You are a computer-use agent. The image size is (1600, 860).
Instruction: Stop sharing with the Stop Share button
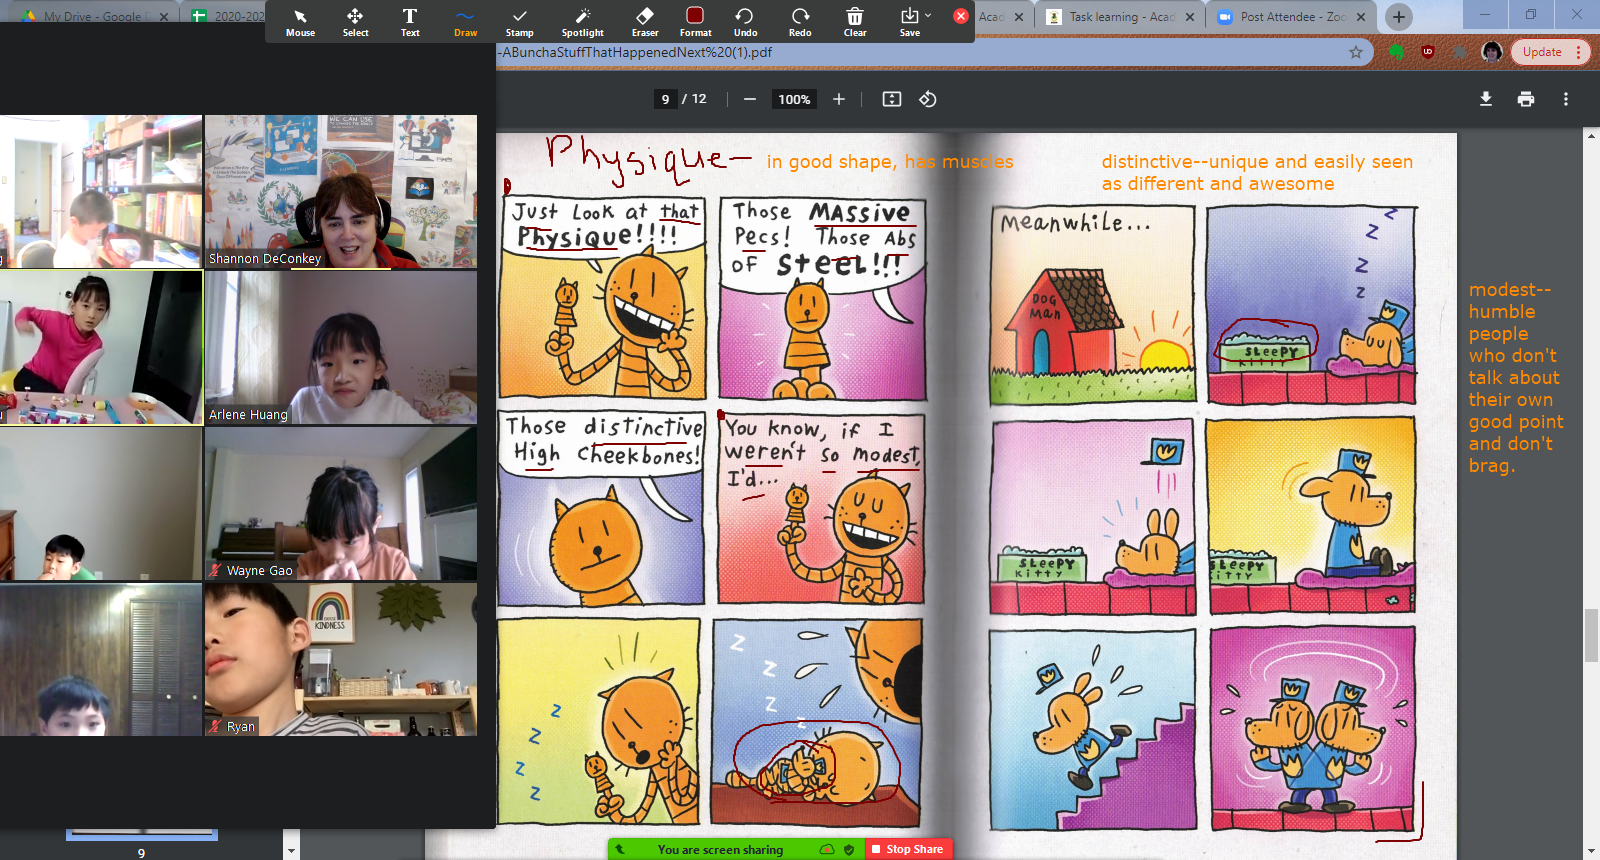[906, 849]
